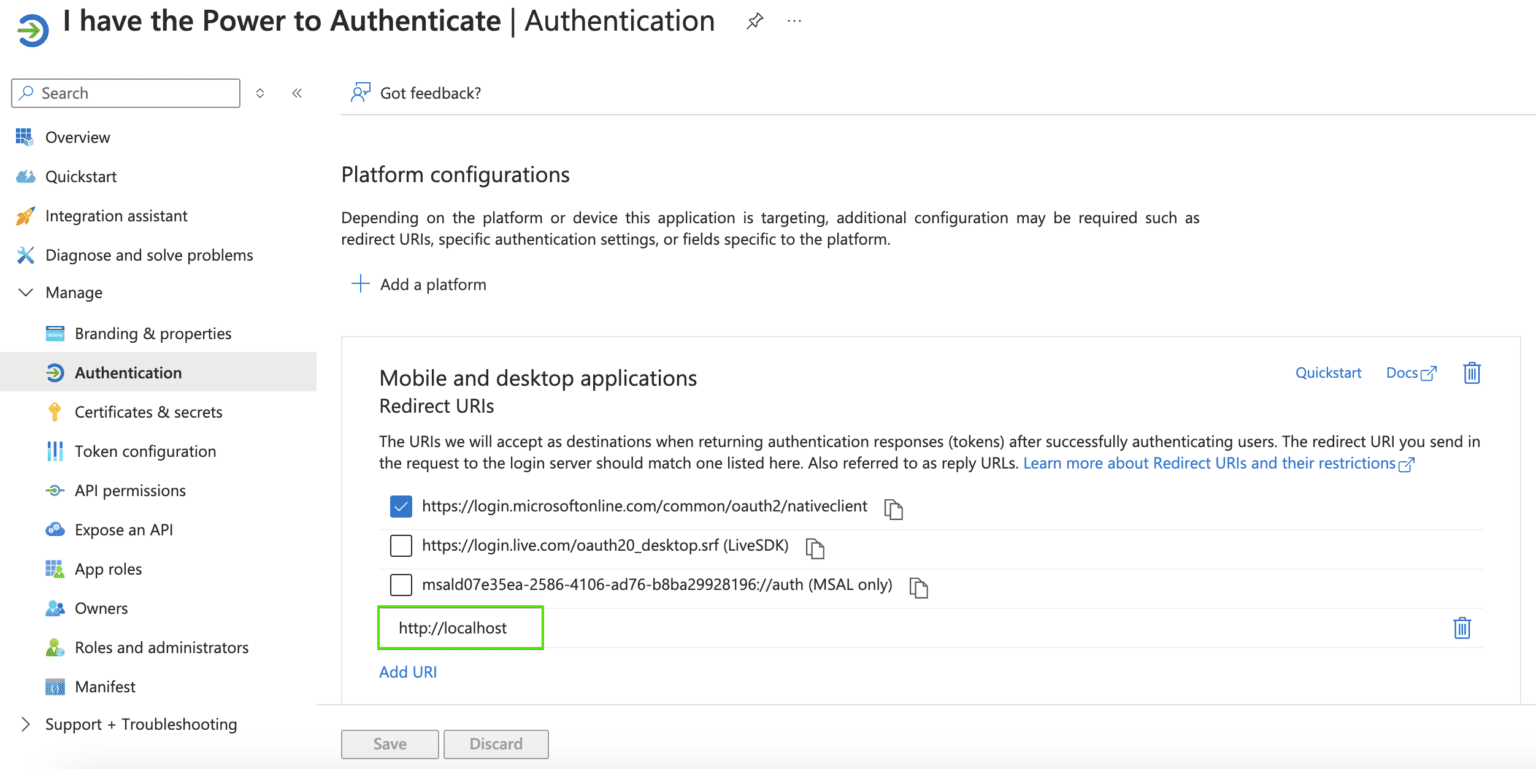This screenshot has width=1536, height=769.
Task: Expand Support + Troubleshooting
Action: pyautogui.click(x=24, y=723)
